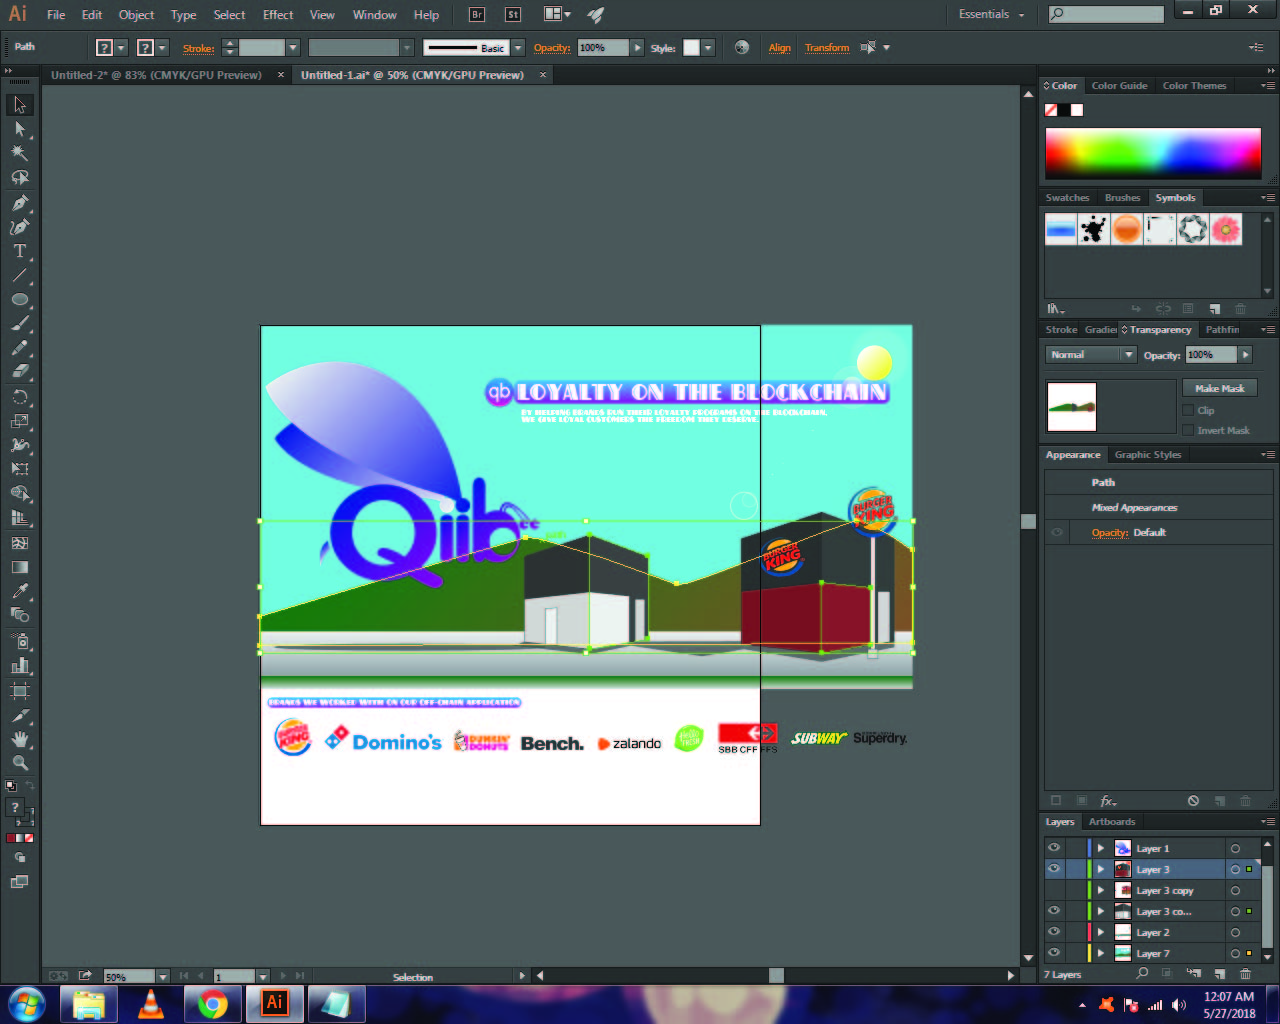Viewport: 1280px width, 1024px height.
Task: Open the Object menu
Action: click(x=136, y=15)
